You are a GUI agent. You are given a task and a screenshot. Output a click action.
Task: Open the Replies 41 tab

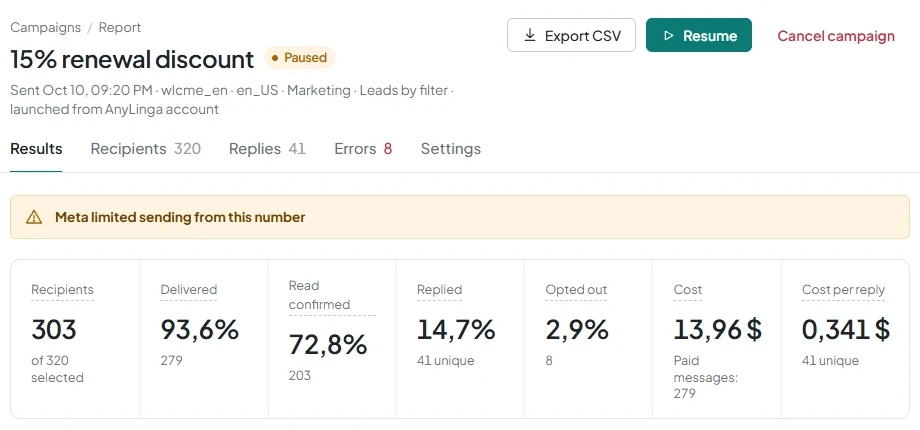(x=267, y=149)
